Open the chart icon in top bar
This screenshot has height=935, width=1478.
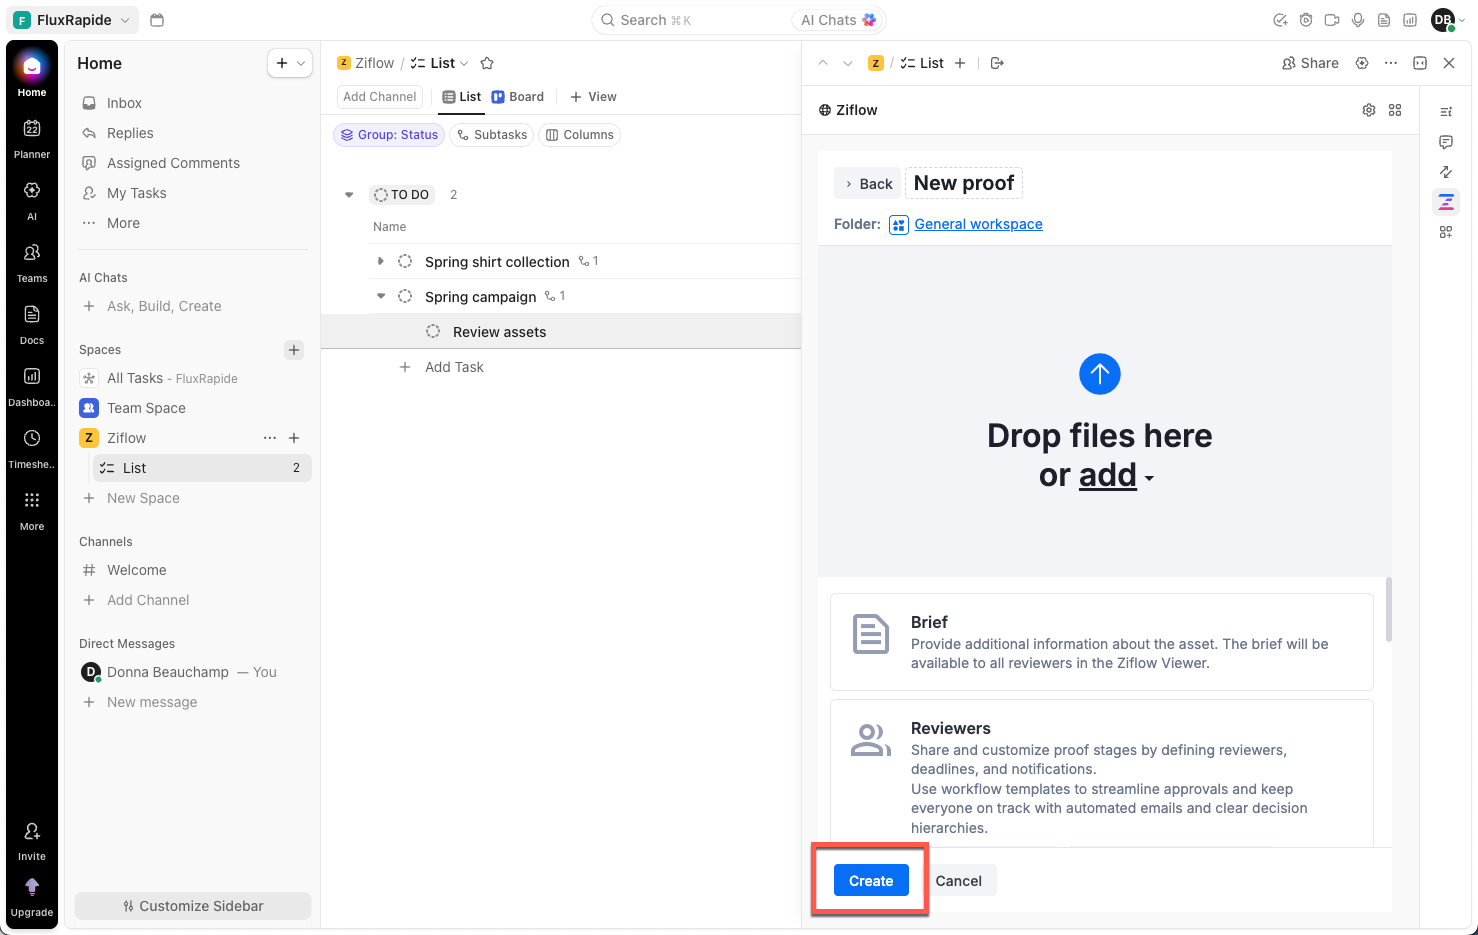pyautogui.click(x=1410, y=20)
